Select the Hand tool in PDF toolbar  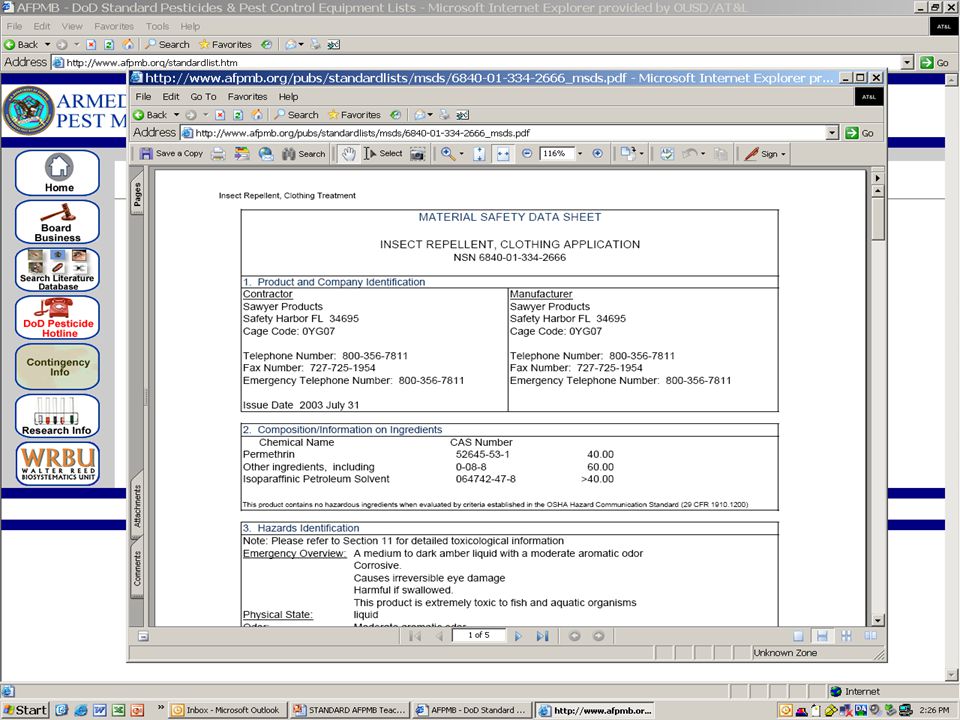[x=348, y=154]
